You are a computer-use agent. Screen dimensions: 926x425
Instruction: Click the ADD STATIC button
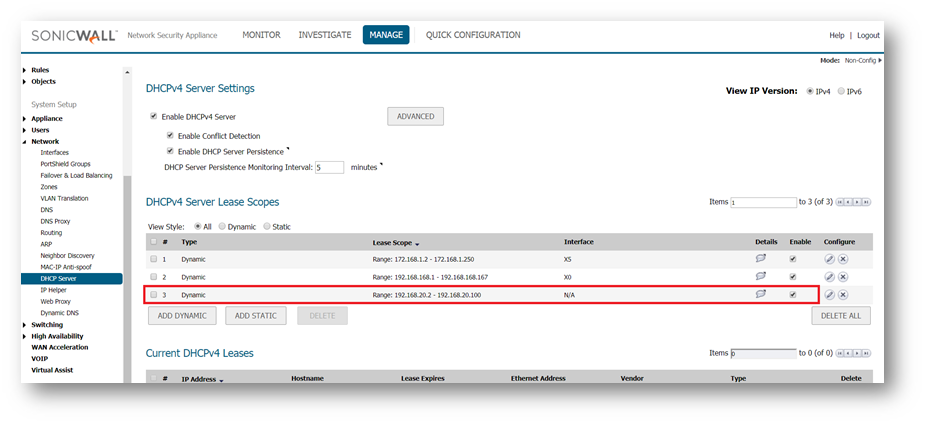point(256,316)
